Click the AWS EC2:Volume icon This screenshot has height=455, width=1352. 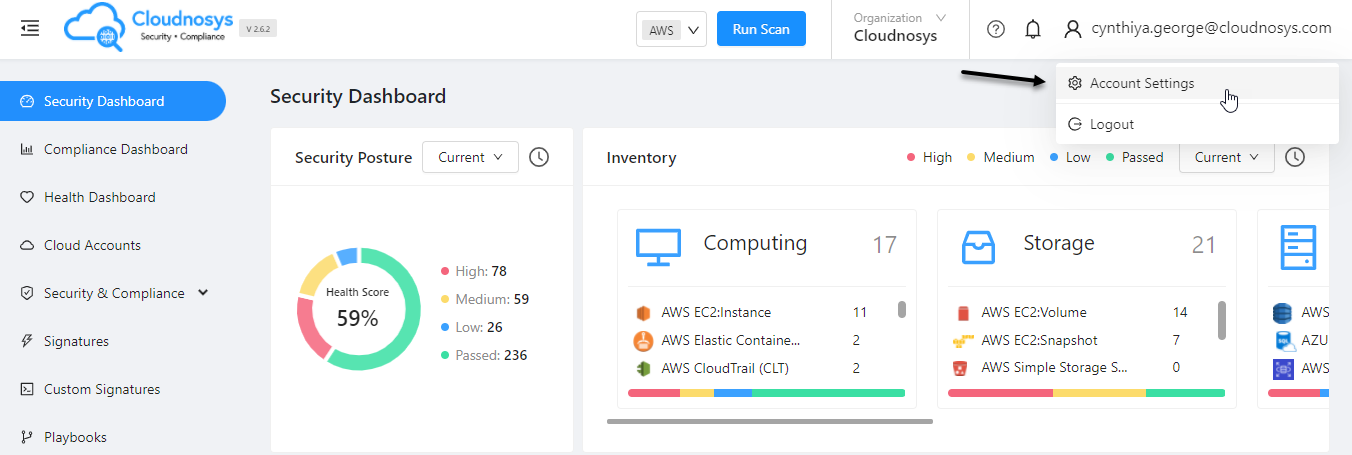pyautogui.click(x=963, y=313)
